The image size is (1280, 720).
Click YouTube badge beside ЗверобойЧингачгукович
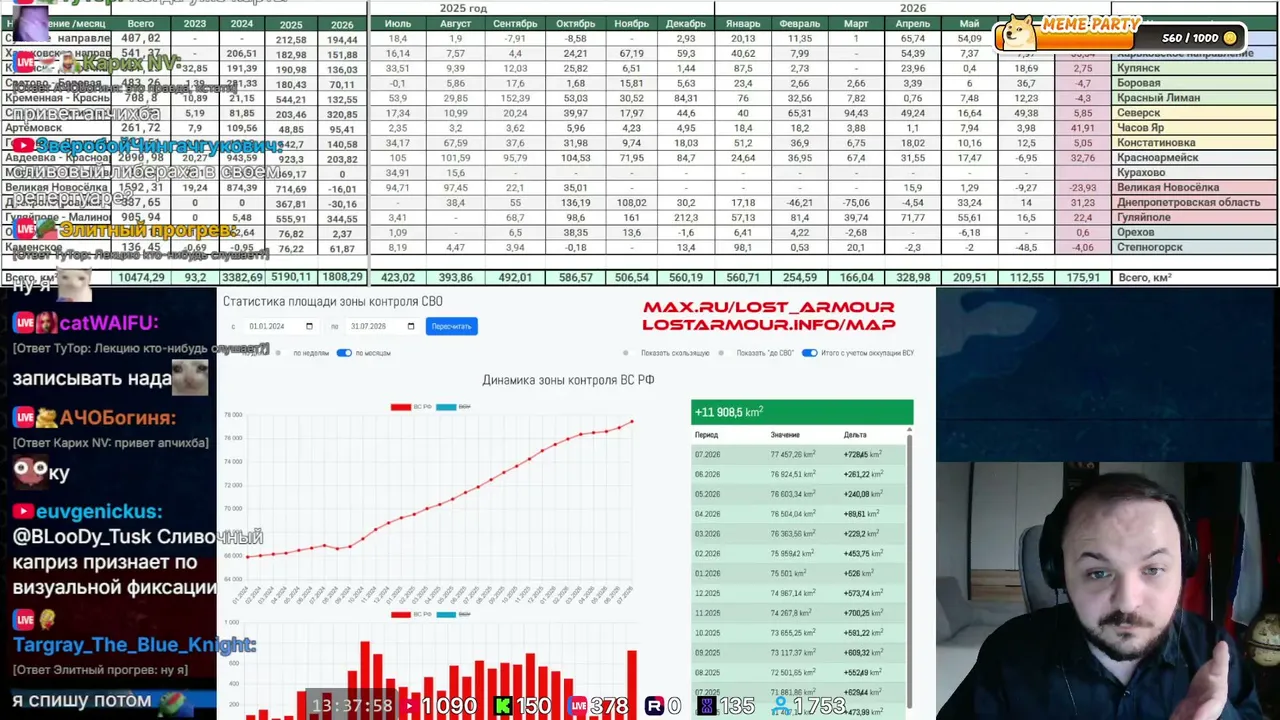pyautogui.click(x=22, y=146)
